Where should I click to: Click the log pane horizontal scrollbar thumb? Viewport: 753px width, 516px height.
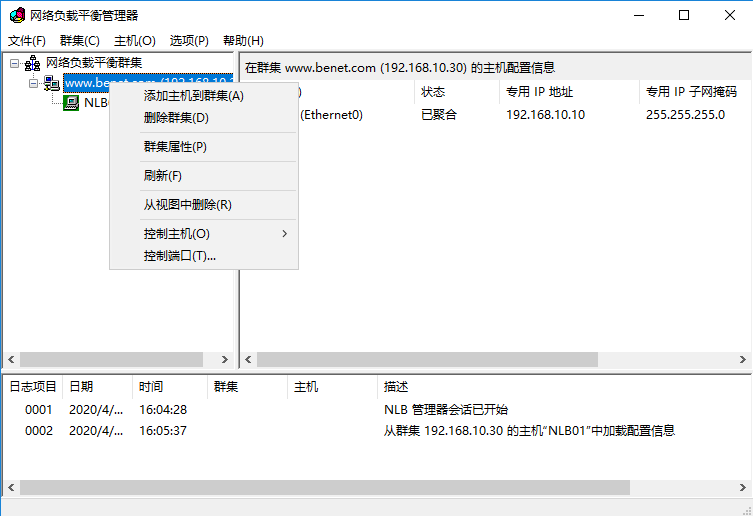pos(325,487)
